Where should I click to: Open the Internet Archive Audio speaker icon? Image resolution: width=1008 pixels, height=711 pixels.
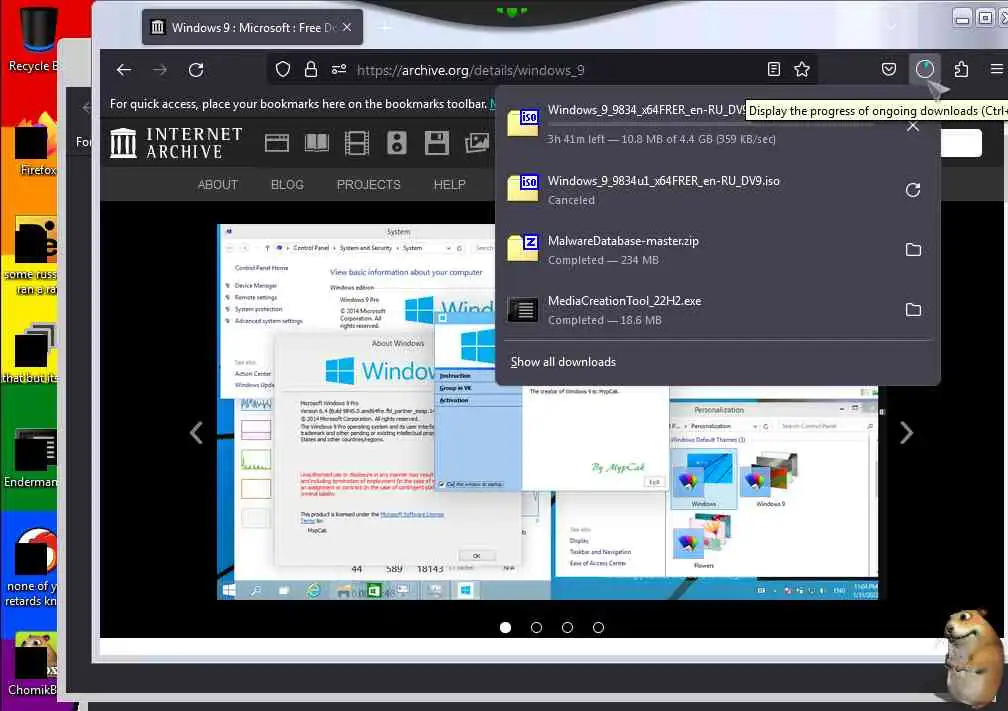click(397, 143)
